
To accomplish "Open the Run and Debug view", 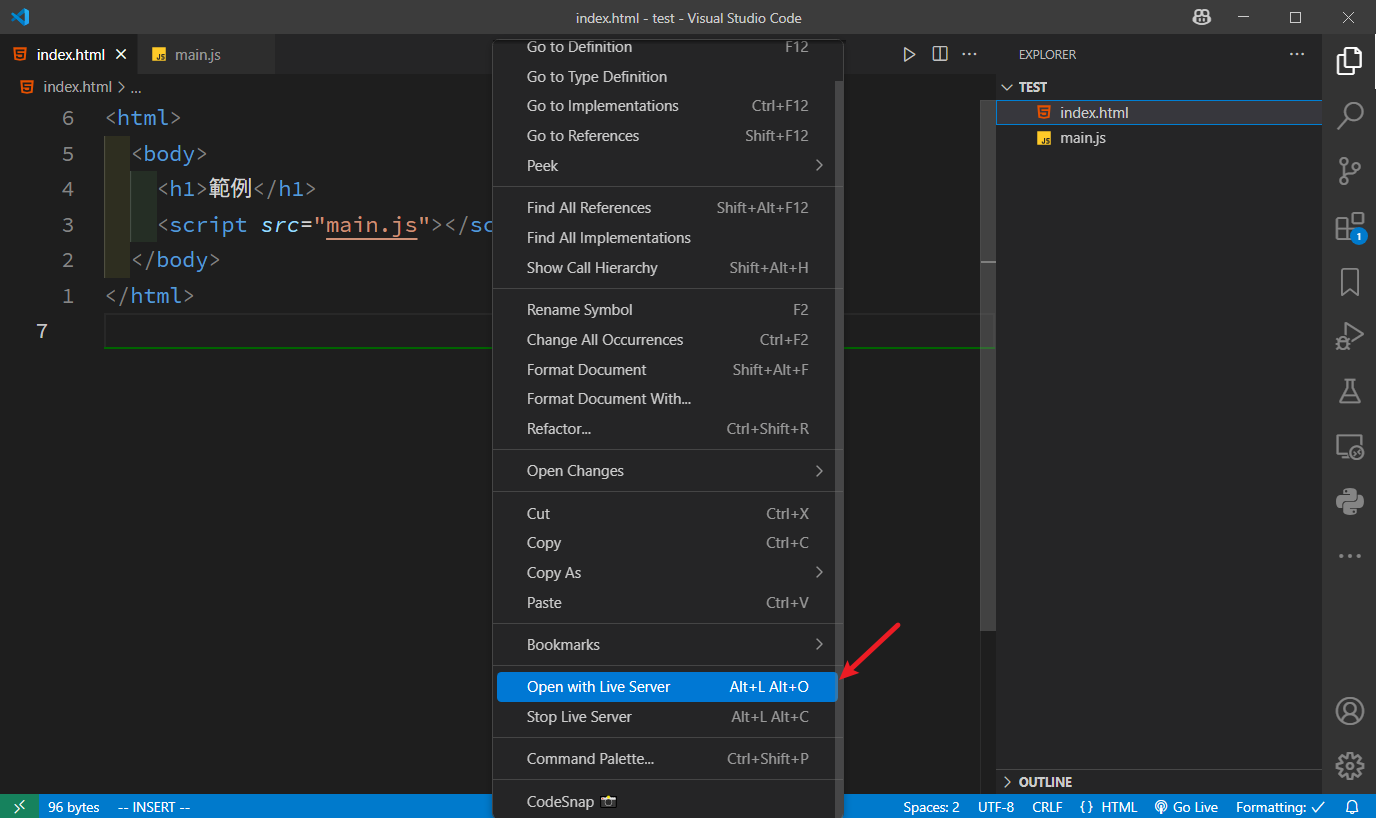I will [1349, 336].
